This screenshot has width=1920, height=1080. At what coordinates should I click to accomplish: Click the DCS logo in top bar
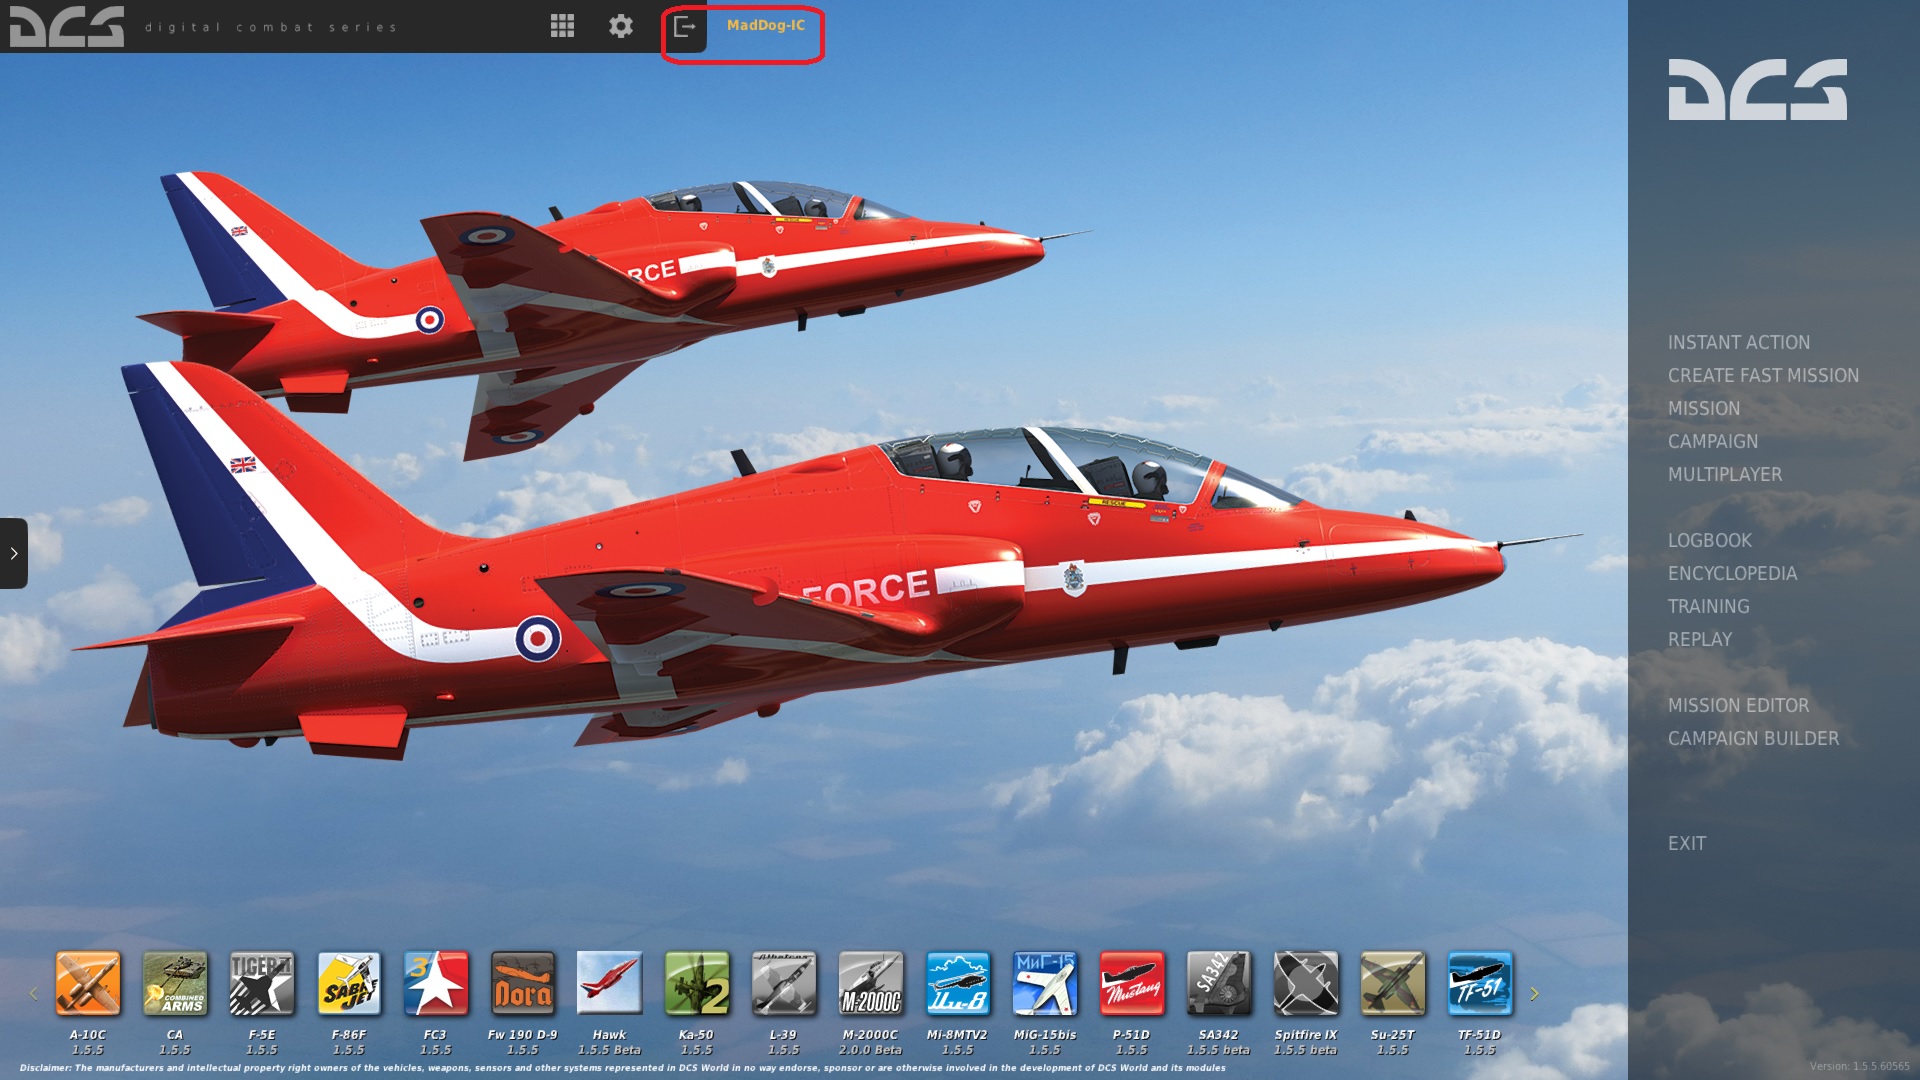67,26
